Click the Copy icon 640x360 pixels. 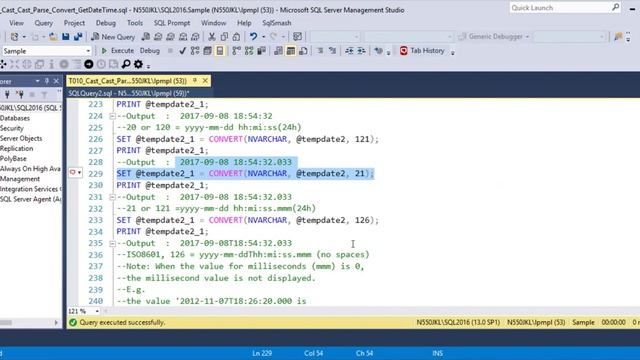click(224, 37)
